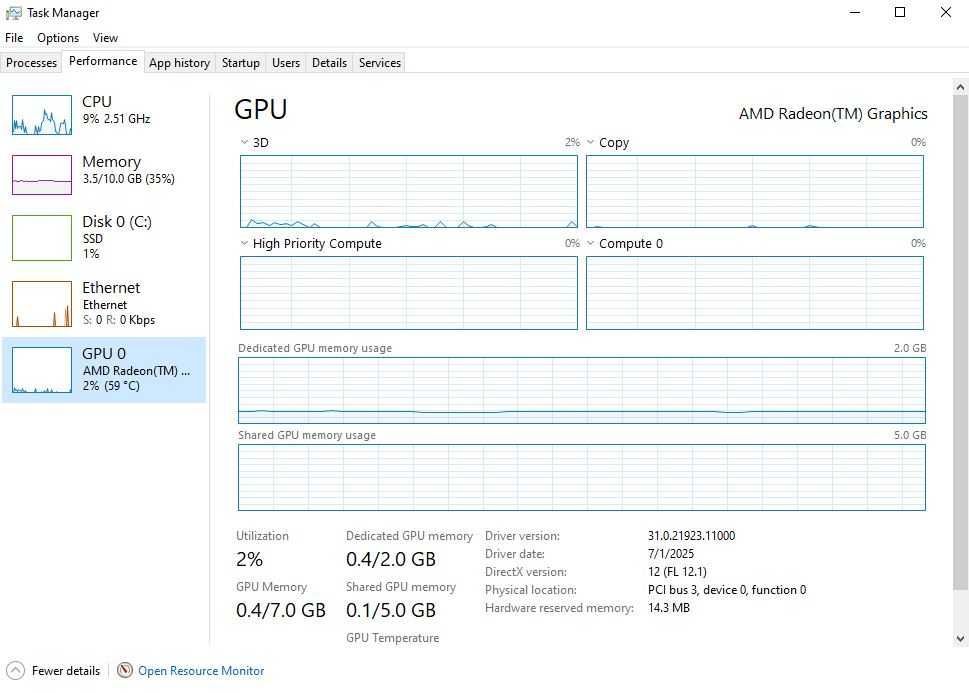Maximize the Task Manager window
This screenshot has width=969, height=693.
tap(900, 12)
